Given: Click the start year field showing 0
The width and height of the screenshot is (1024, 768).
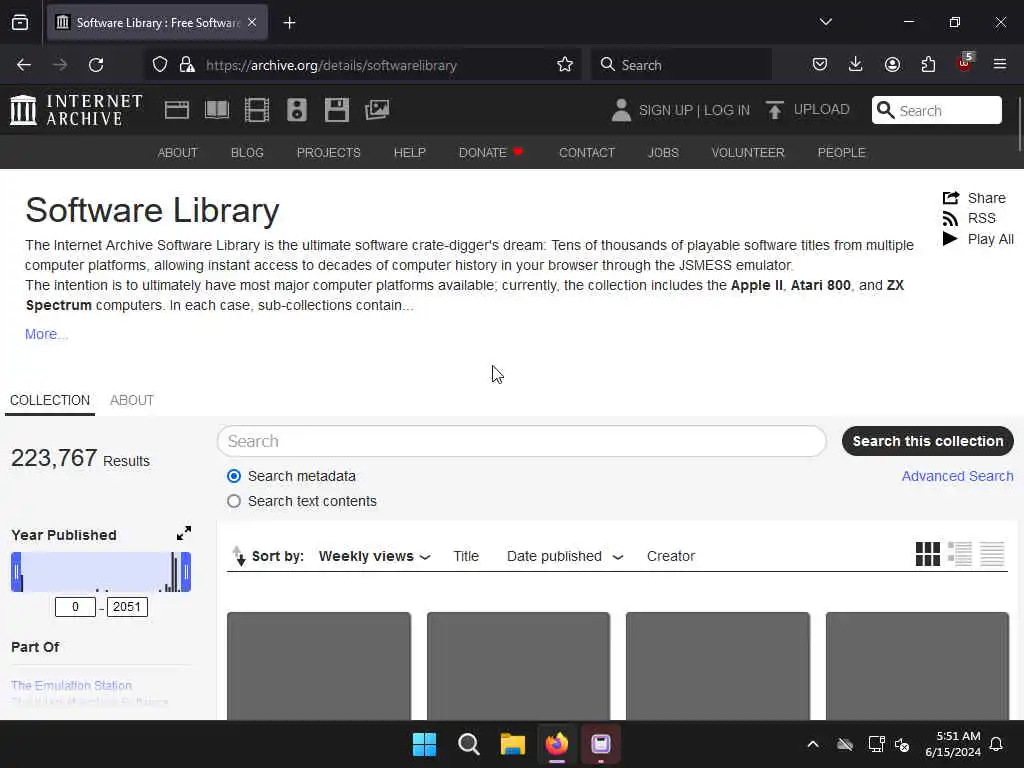Looking at the screenshot, I should 75,607.
